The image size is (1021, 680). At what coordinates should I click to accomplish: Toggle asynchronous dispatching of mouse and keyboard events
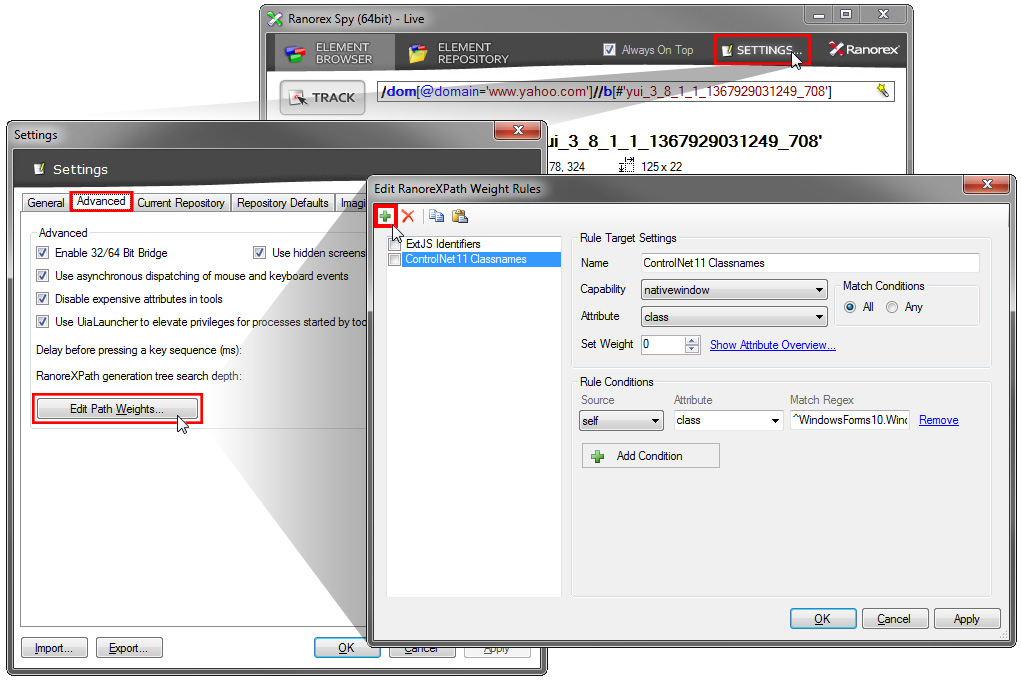click(x=42, y=276)
